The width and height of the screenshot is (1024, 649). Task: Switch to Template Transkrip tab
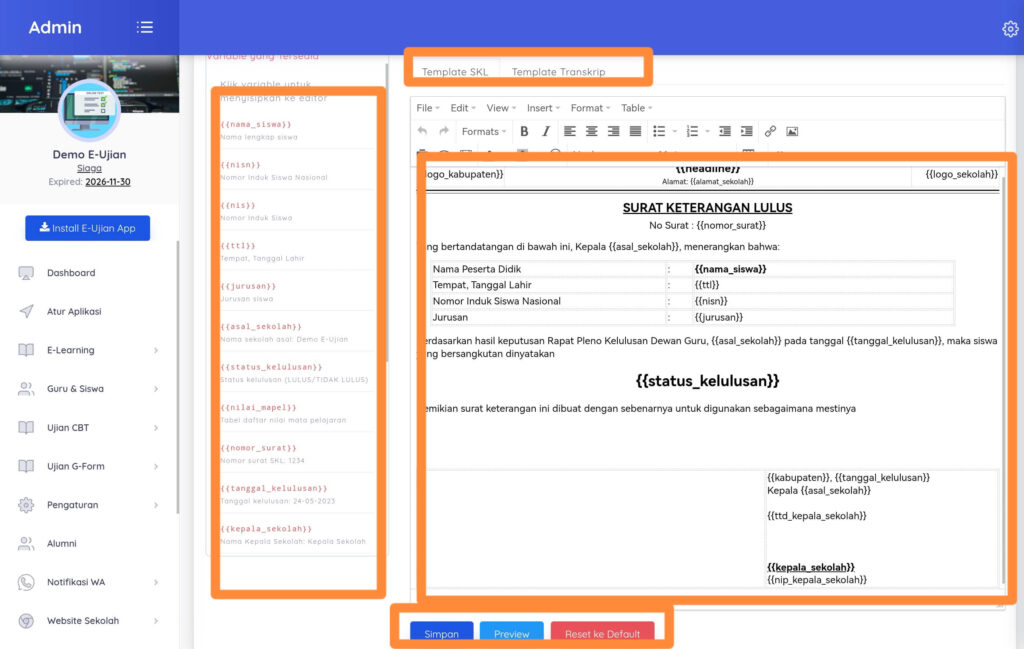pyautogui.click(x=558, y=72)
